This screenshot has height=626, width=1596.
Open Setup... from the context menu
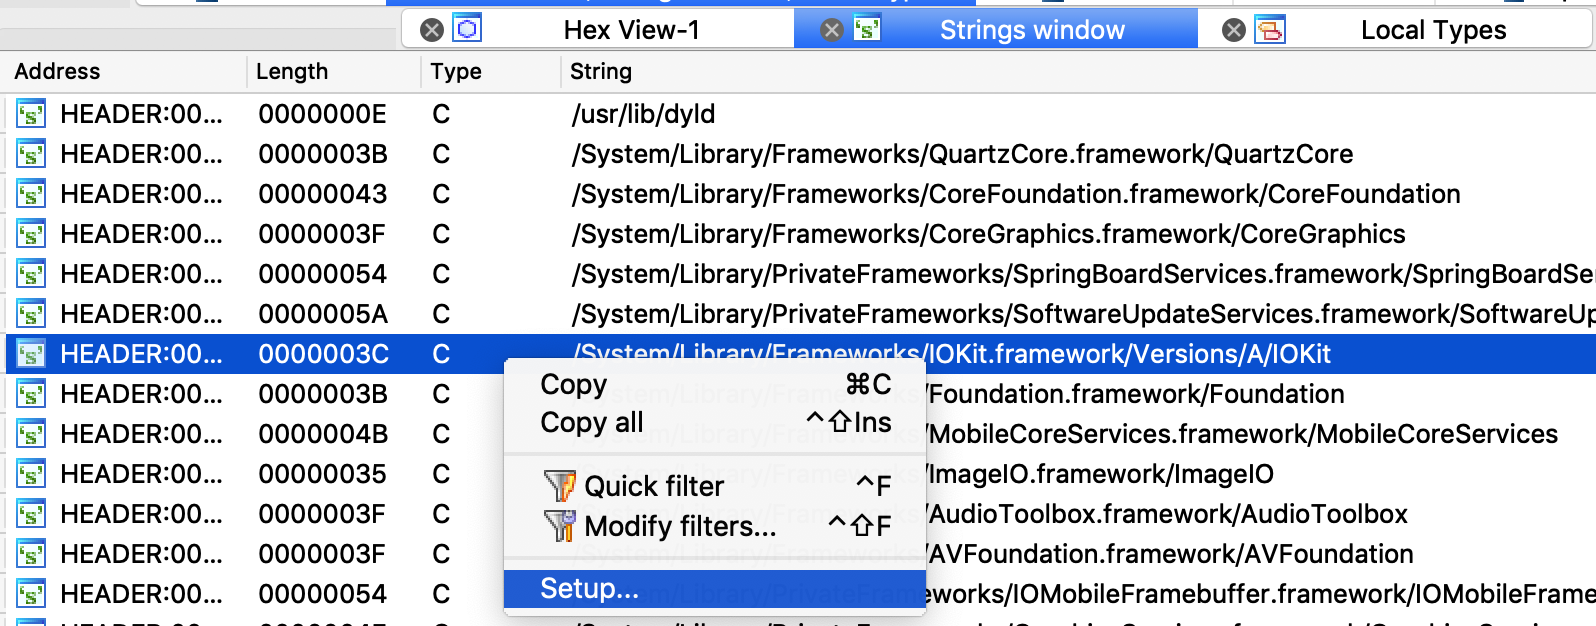pos(590,589)
